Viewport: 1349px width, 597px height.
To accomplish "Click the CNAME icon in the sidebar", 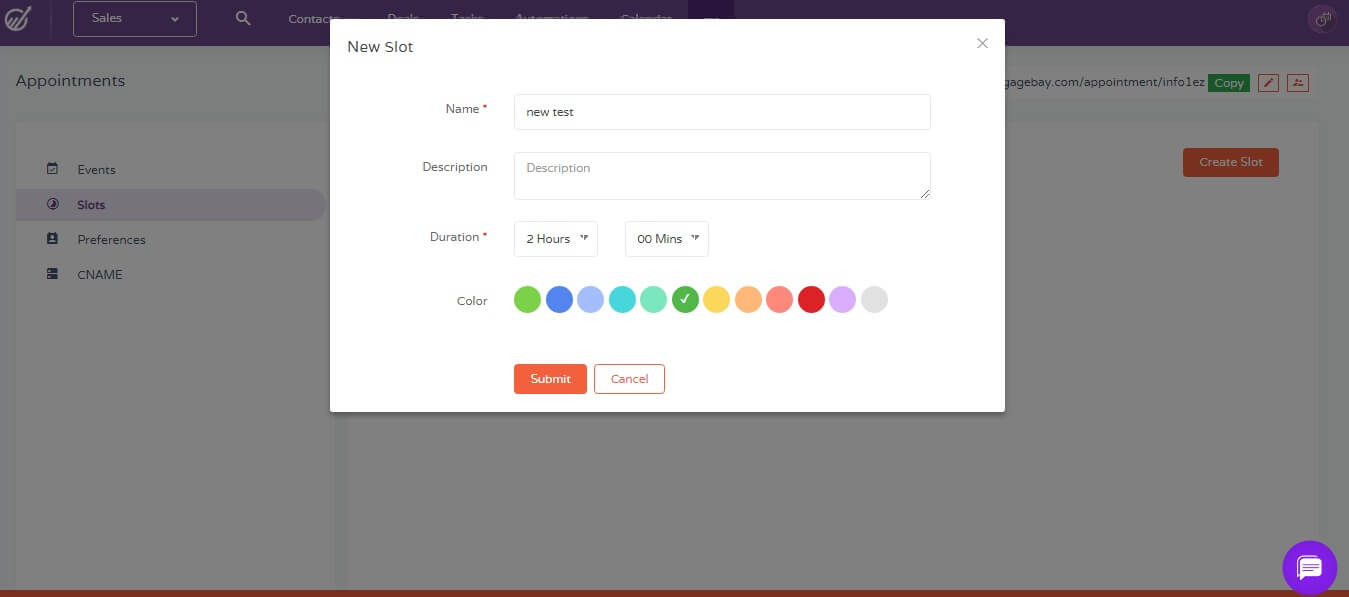I will pos(53,273).
